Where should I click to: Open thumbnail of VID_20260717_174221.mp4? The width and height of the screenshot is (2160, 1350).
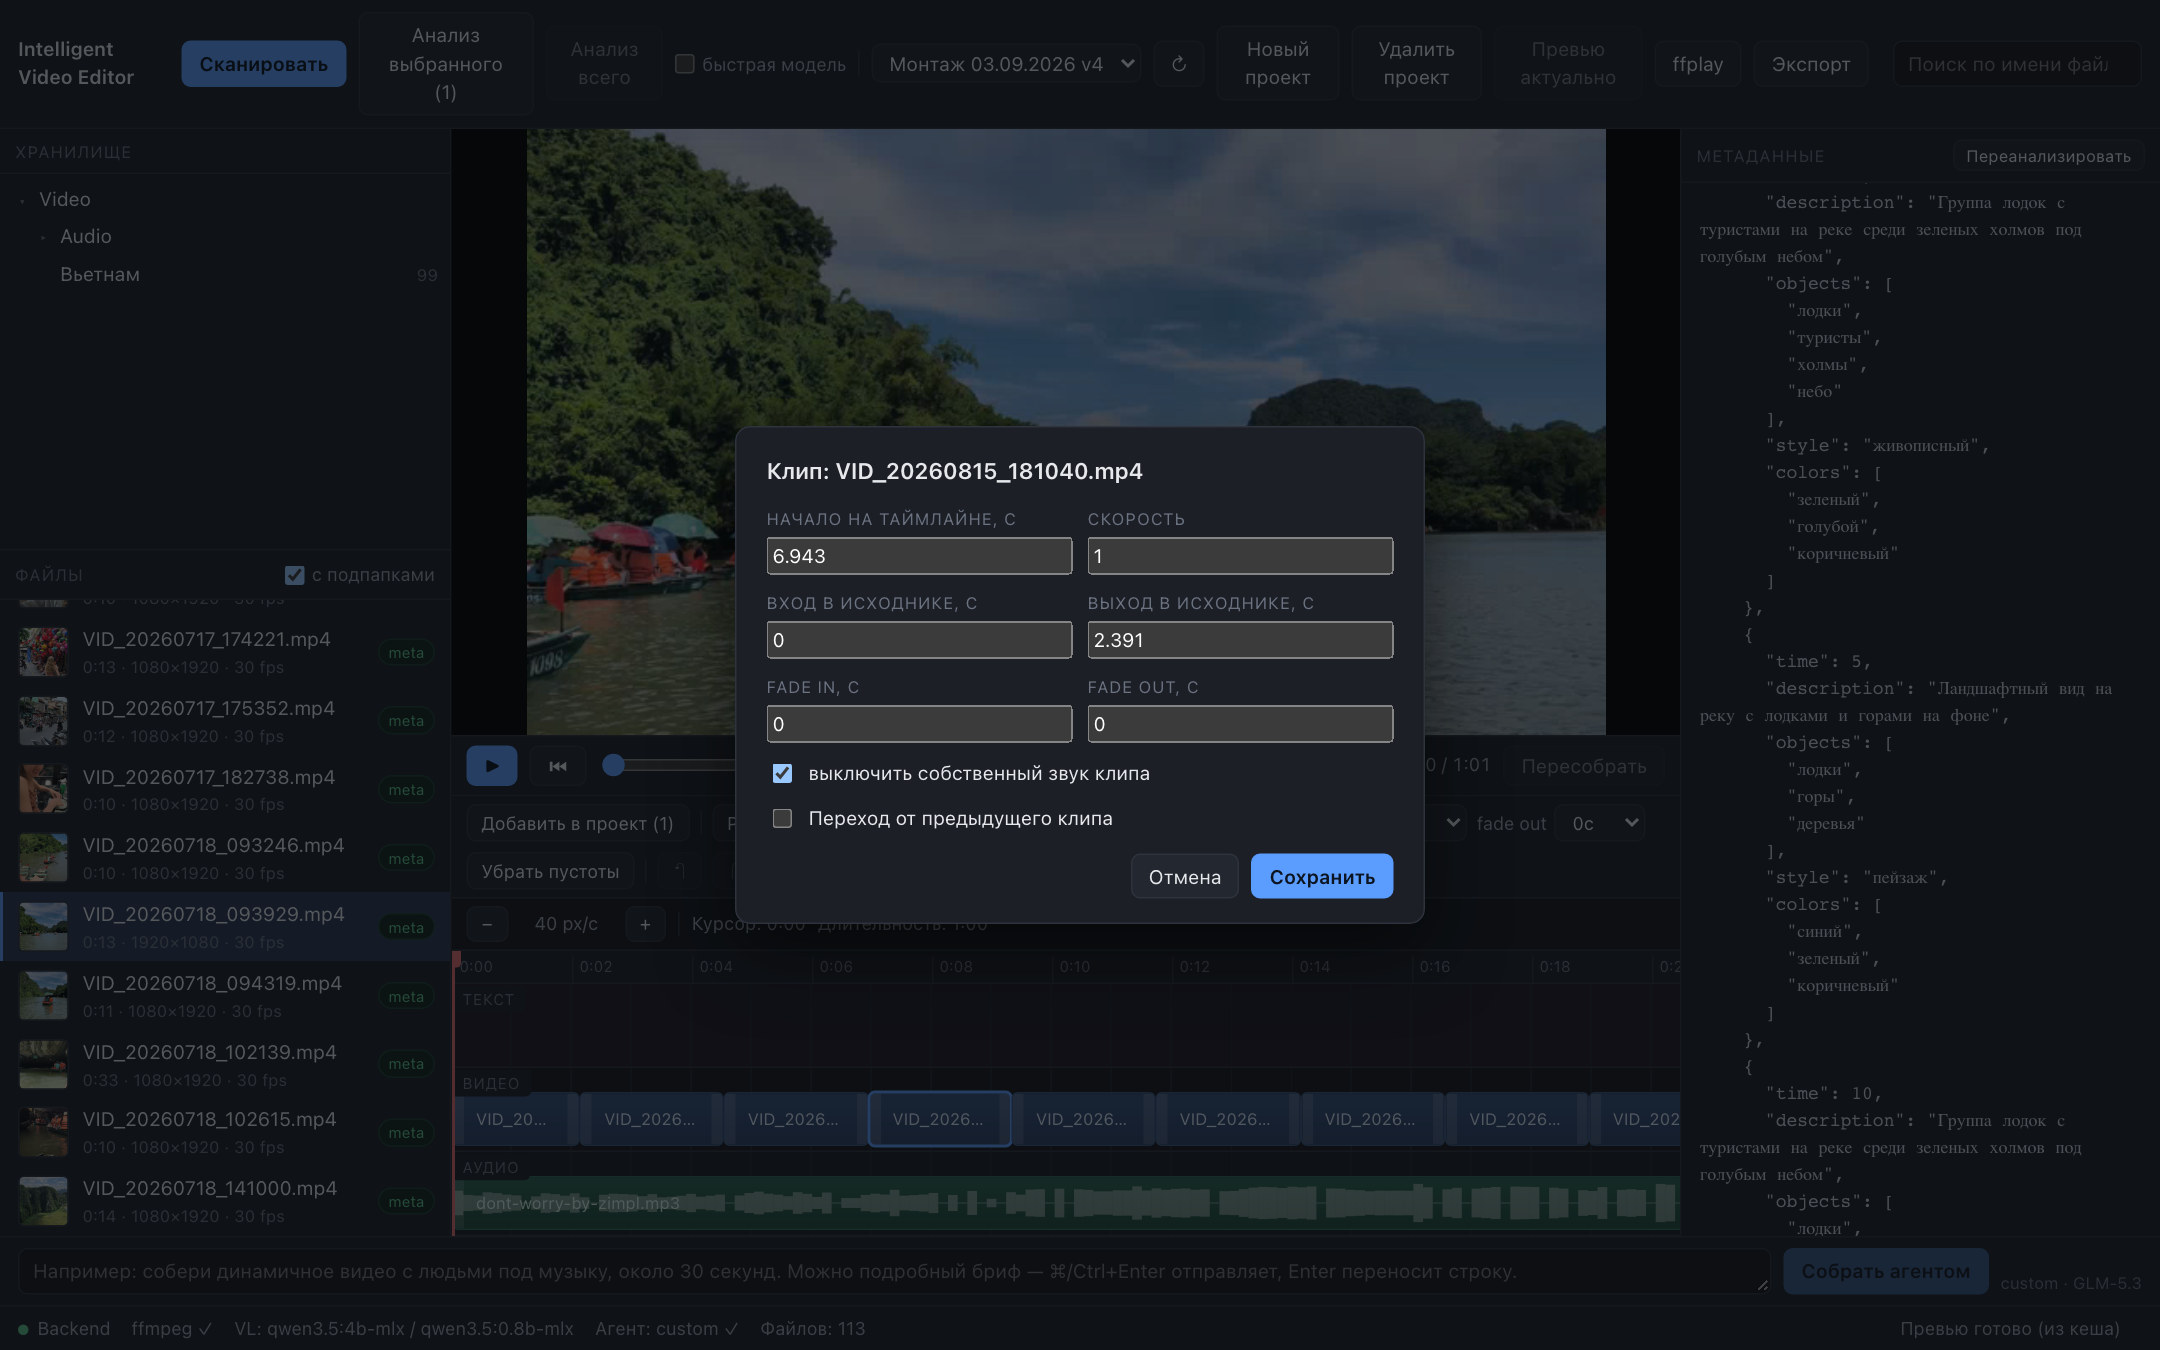tap(44, 652)
